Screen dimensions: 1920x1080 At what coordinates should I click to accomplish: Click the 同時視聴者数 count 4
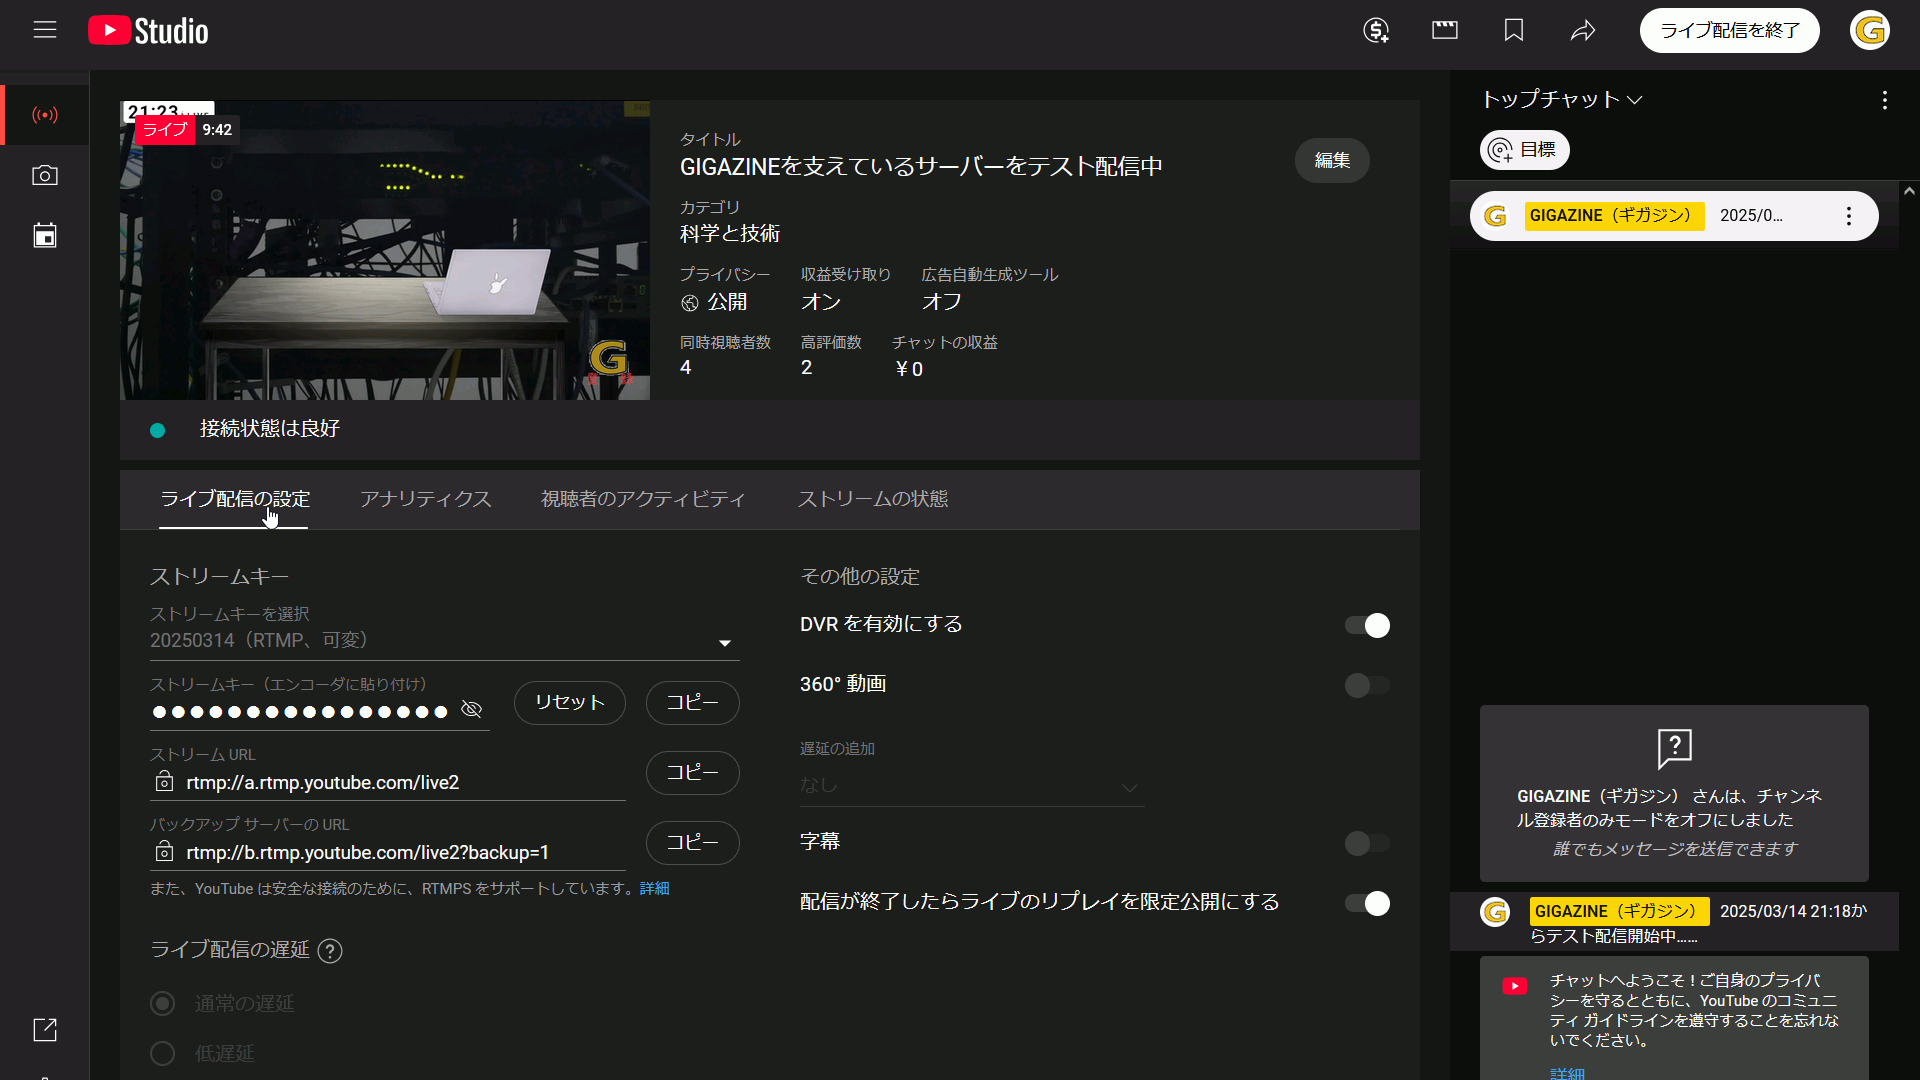(x=686, y=368)
